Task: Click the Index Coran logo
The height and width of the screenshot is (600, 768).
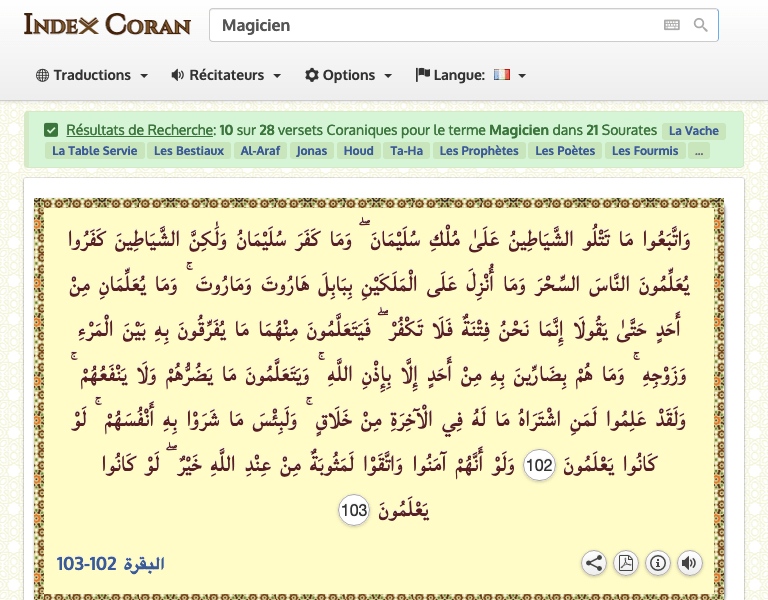Action: click(x=107, y=25)
